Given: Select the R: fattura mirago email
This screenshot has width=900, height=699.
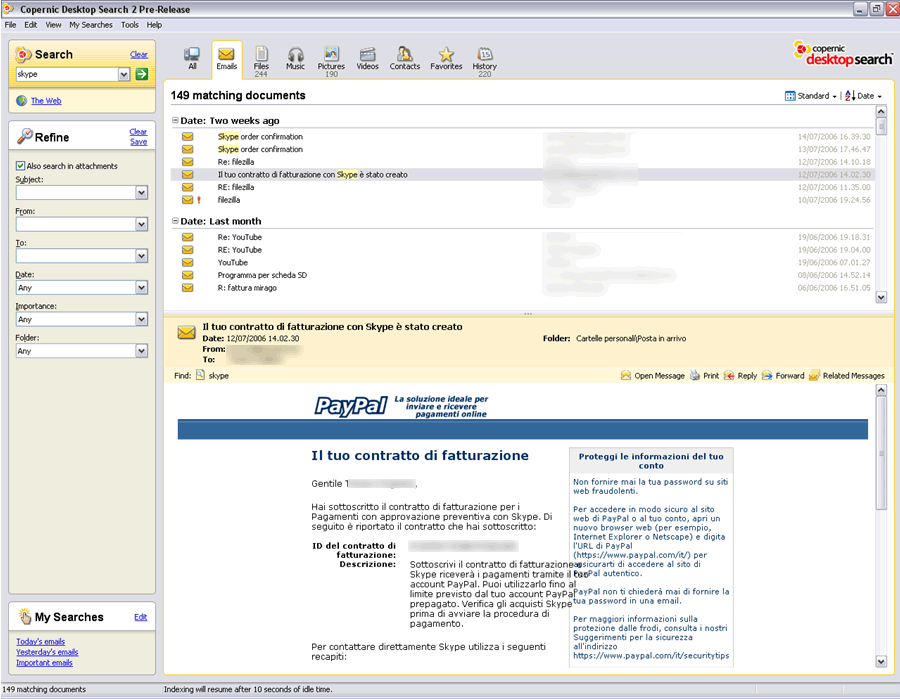Looking at the screenshot, I should point(522,288).
